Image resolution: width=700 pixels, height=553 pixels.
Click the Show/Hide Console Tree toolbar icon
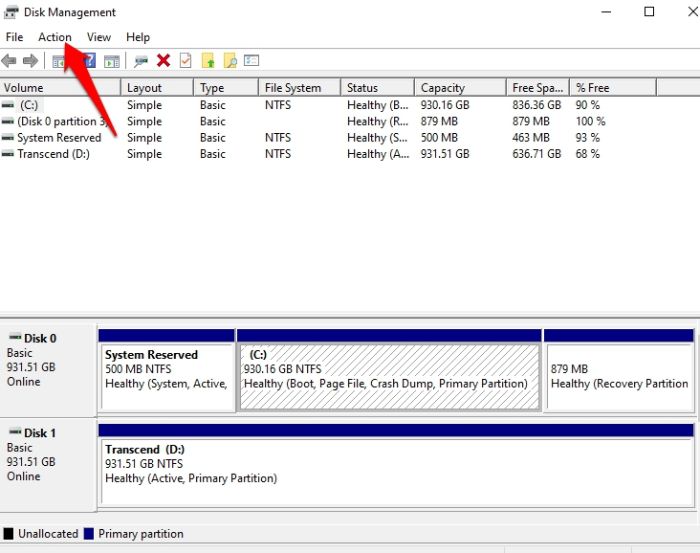[x=58, y=61]
